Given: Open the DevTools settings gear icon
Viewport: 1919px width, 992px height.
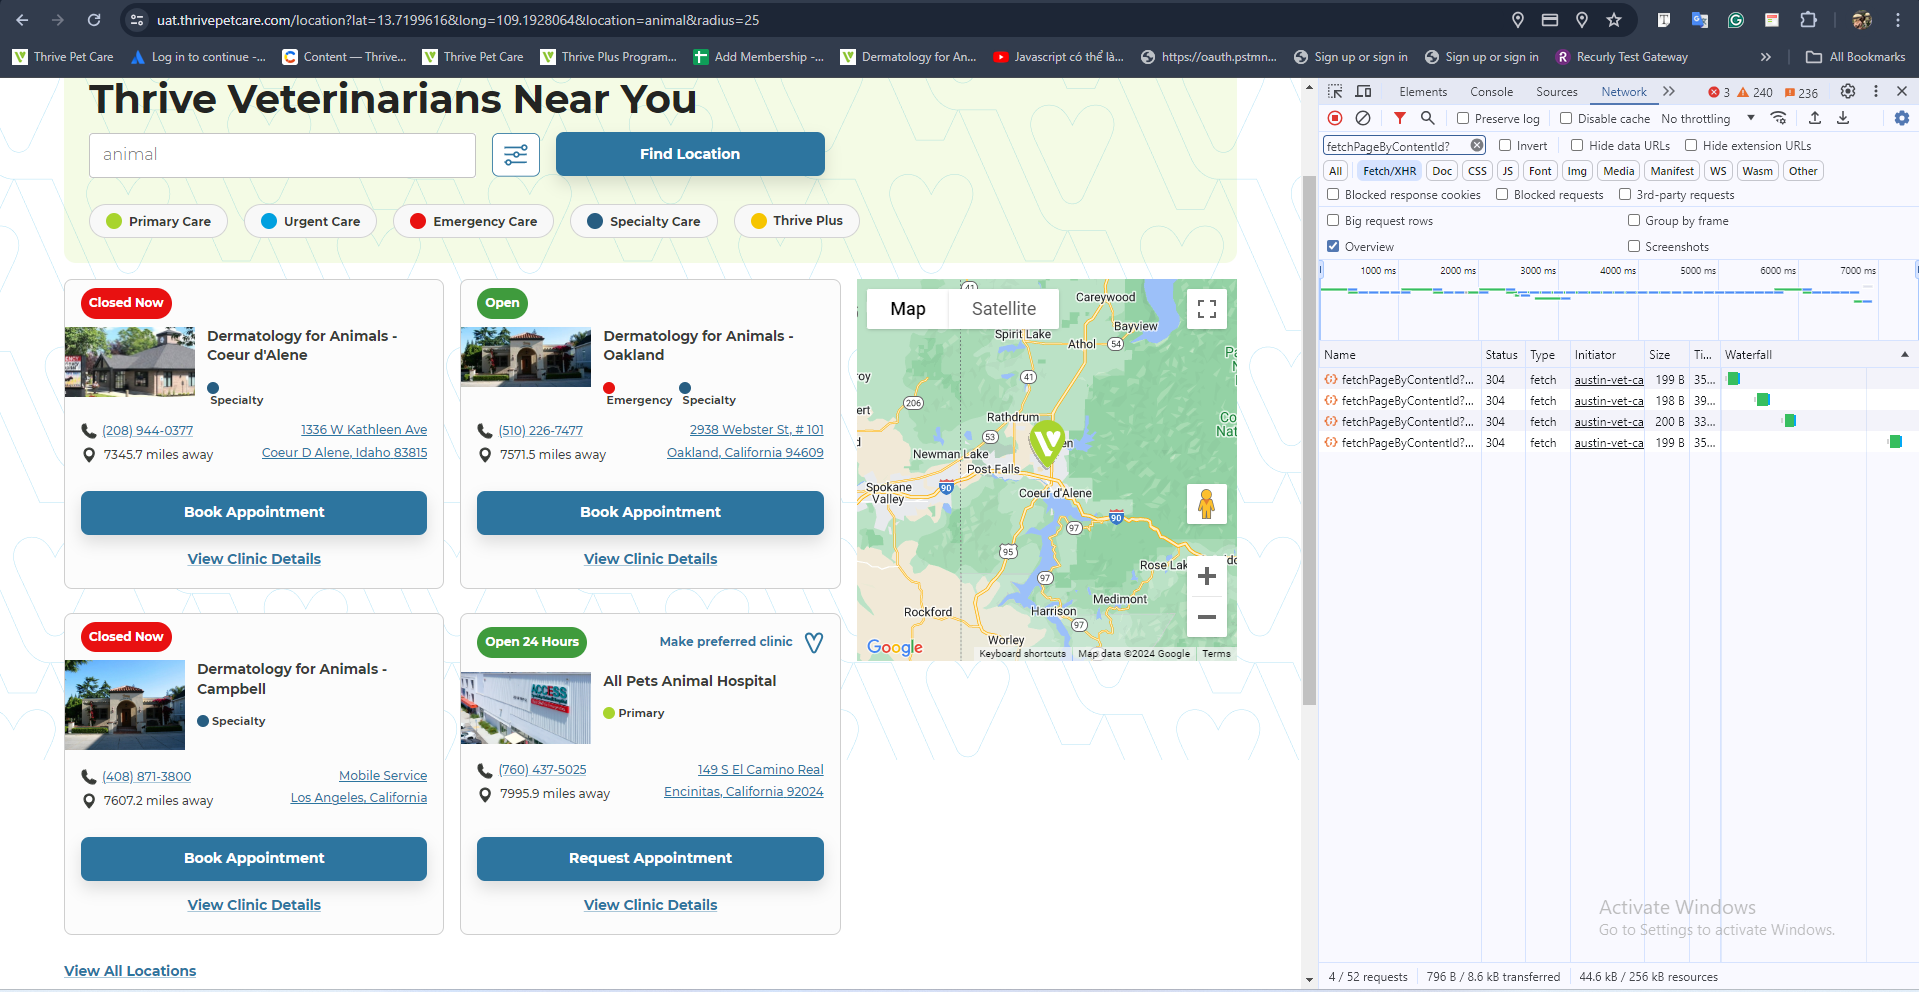Looking at the screenshot, I should click(1848, 91).
